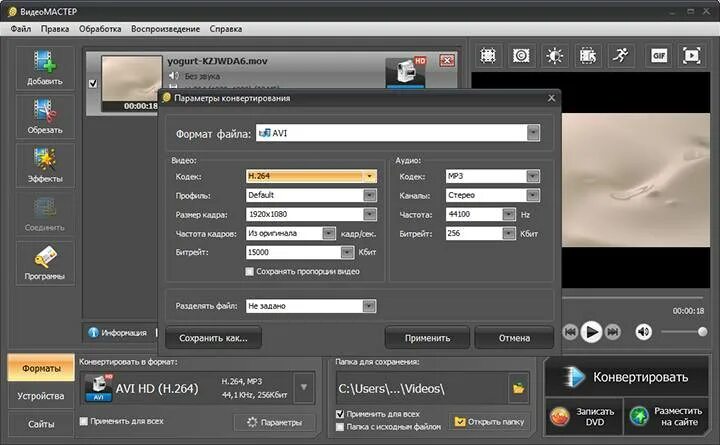Open the Правка menu
Image resolution: width=720 pixels, height=445 pixels.
pyautogui.click(x=55, y=28)
